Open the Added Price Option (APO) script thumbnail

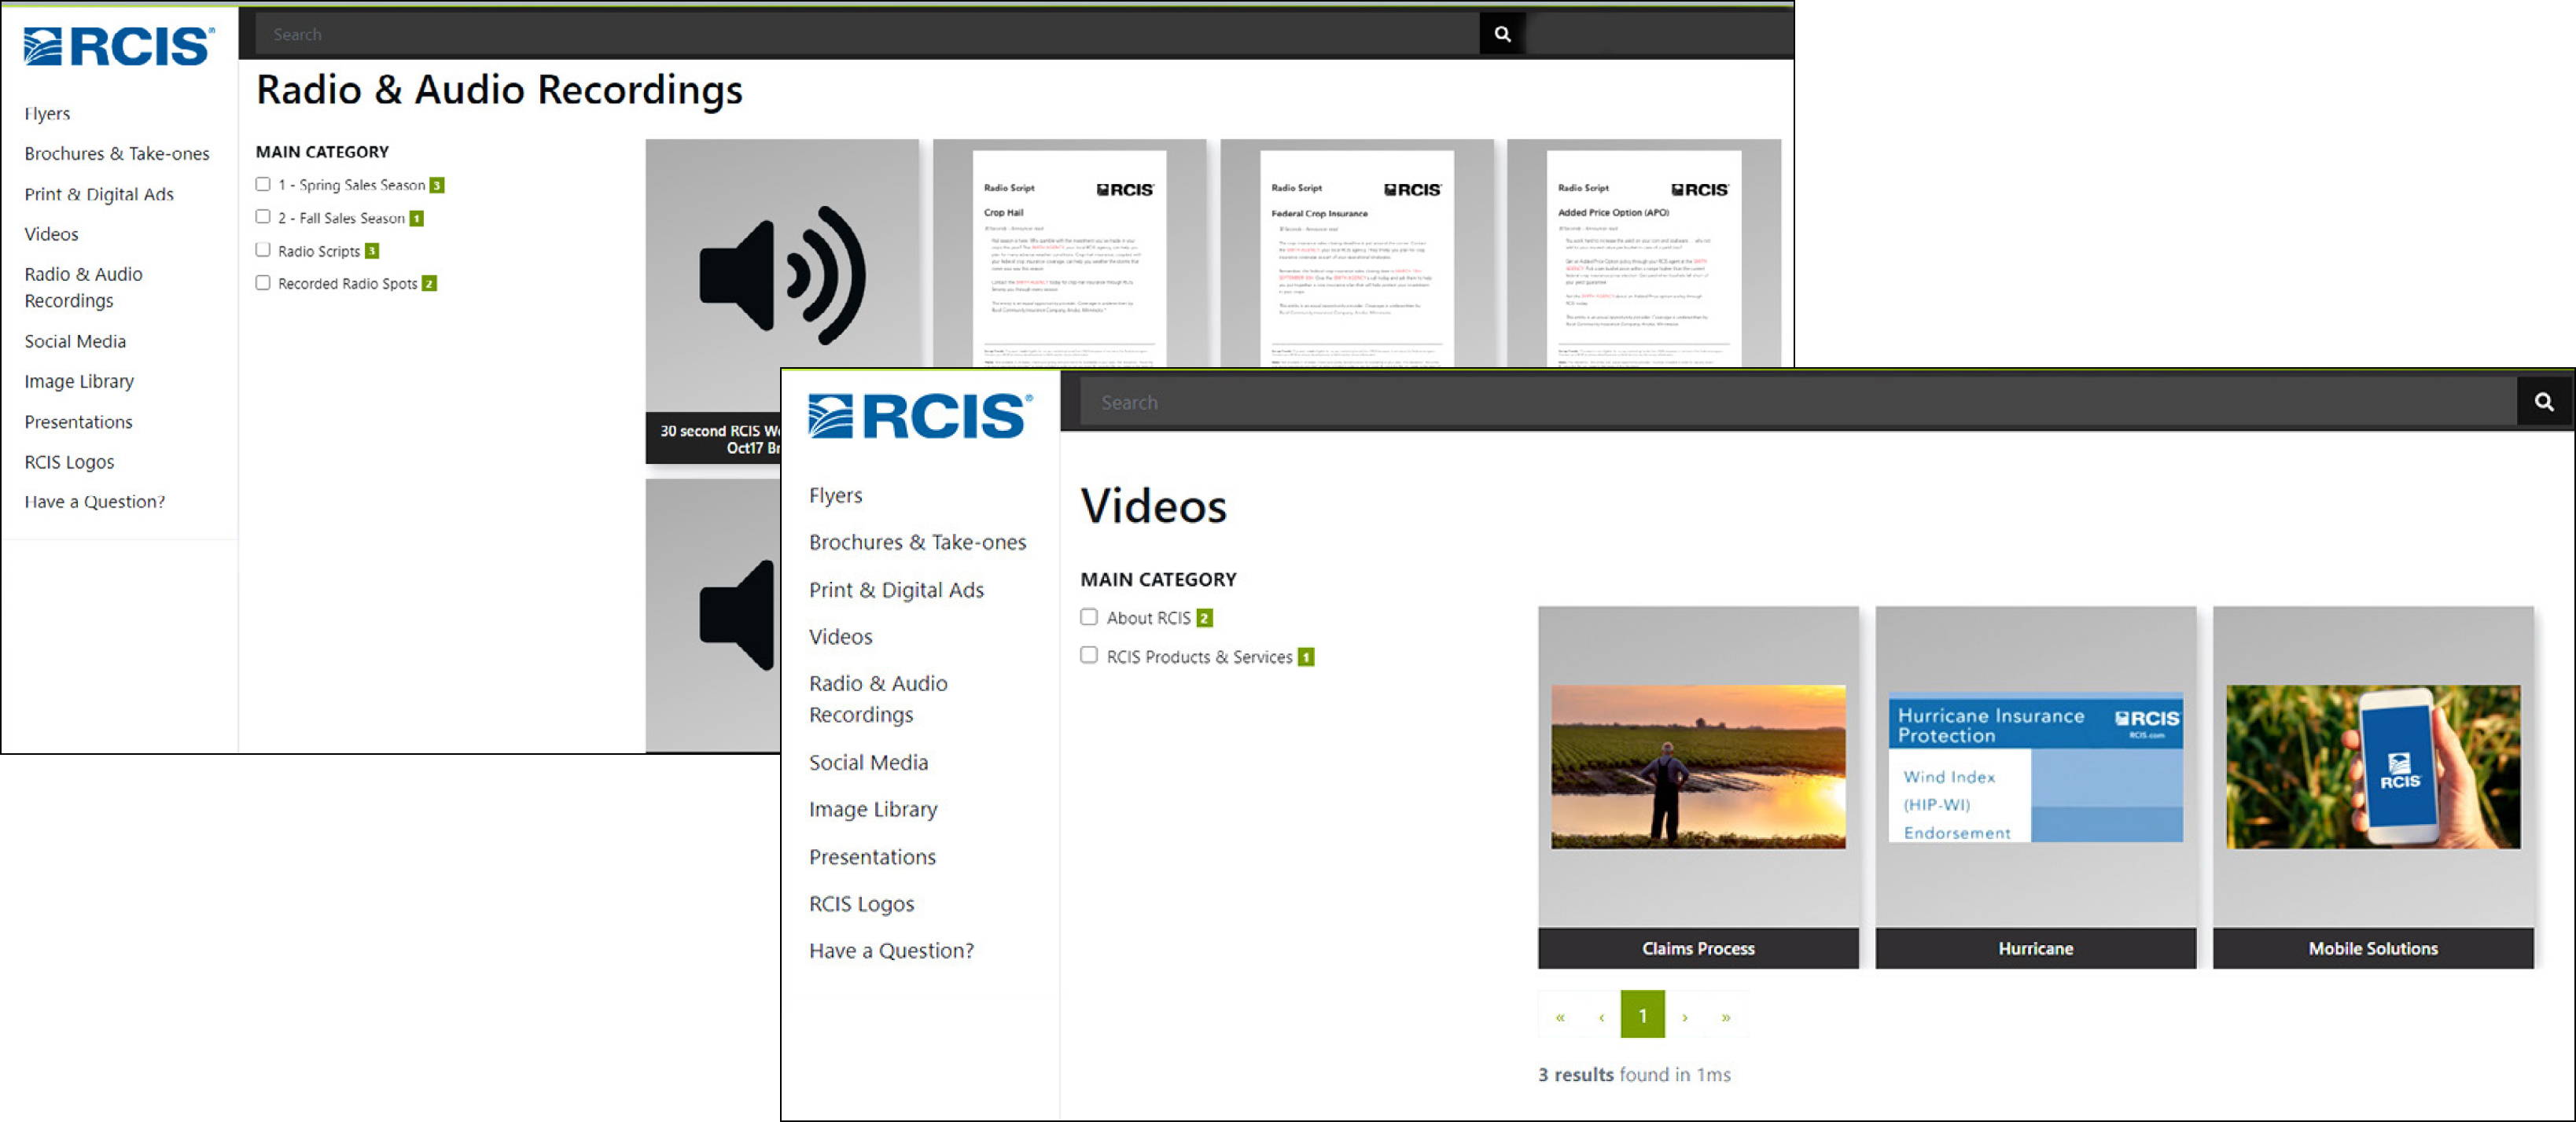[1643, 254]
